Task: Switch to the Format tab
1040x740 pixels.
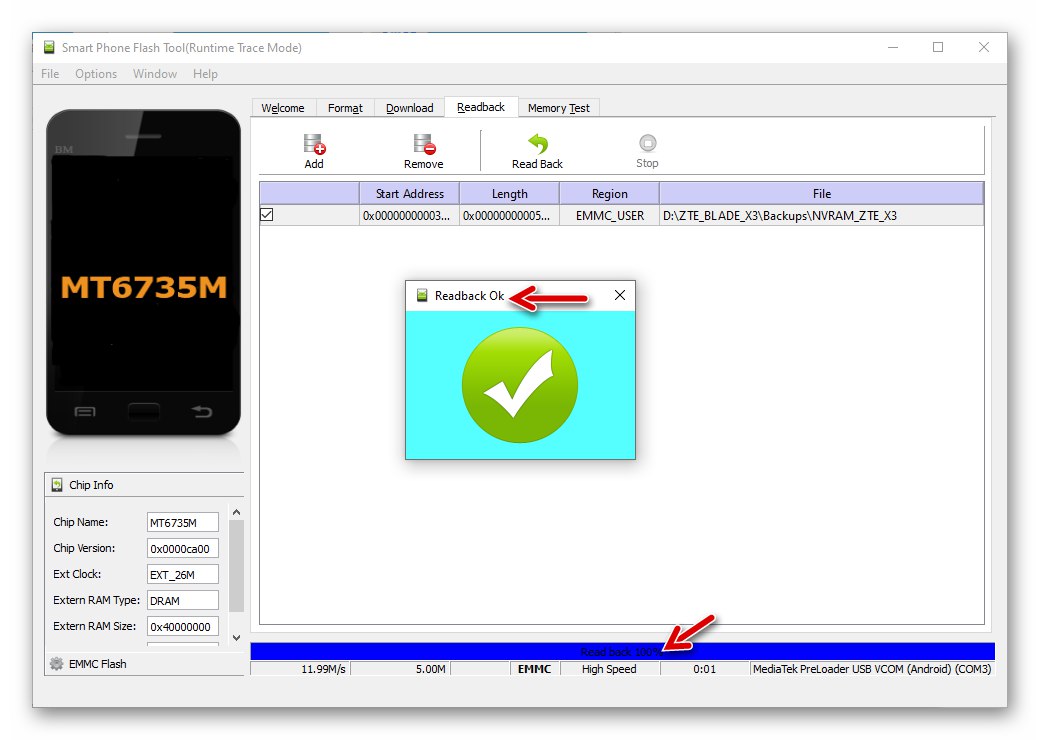Action: [345, 108]
